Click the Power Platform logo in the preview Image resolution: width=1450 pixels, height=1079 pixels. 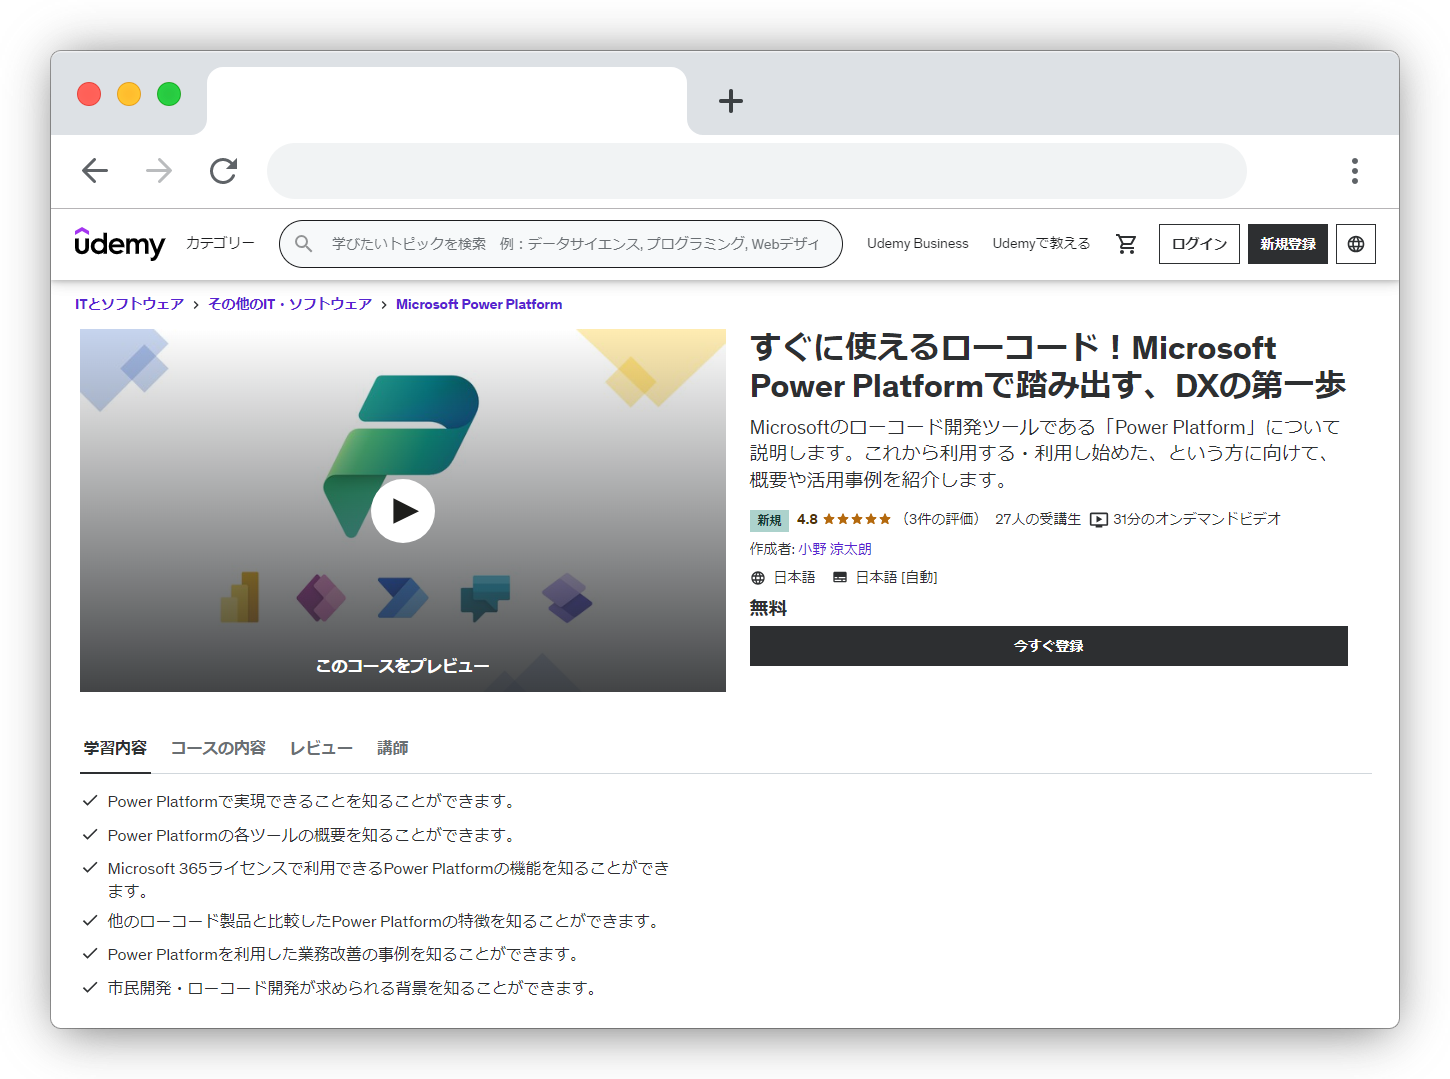400,455
